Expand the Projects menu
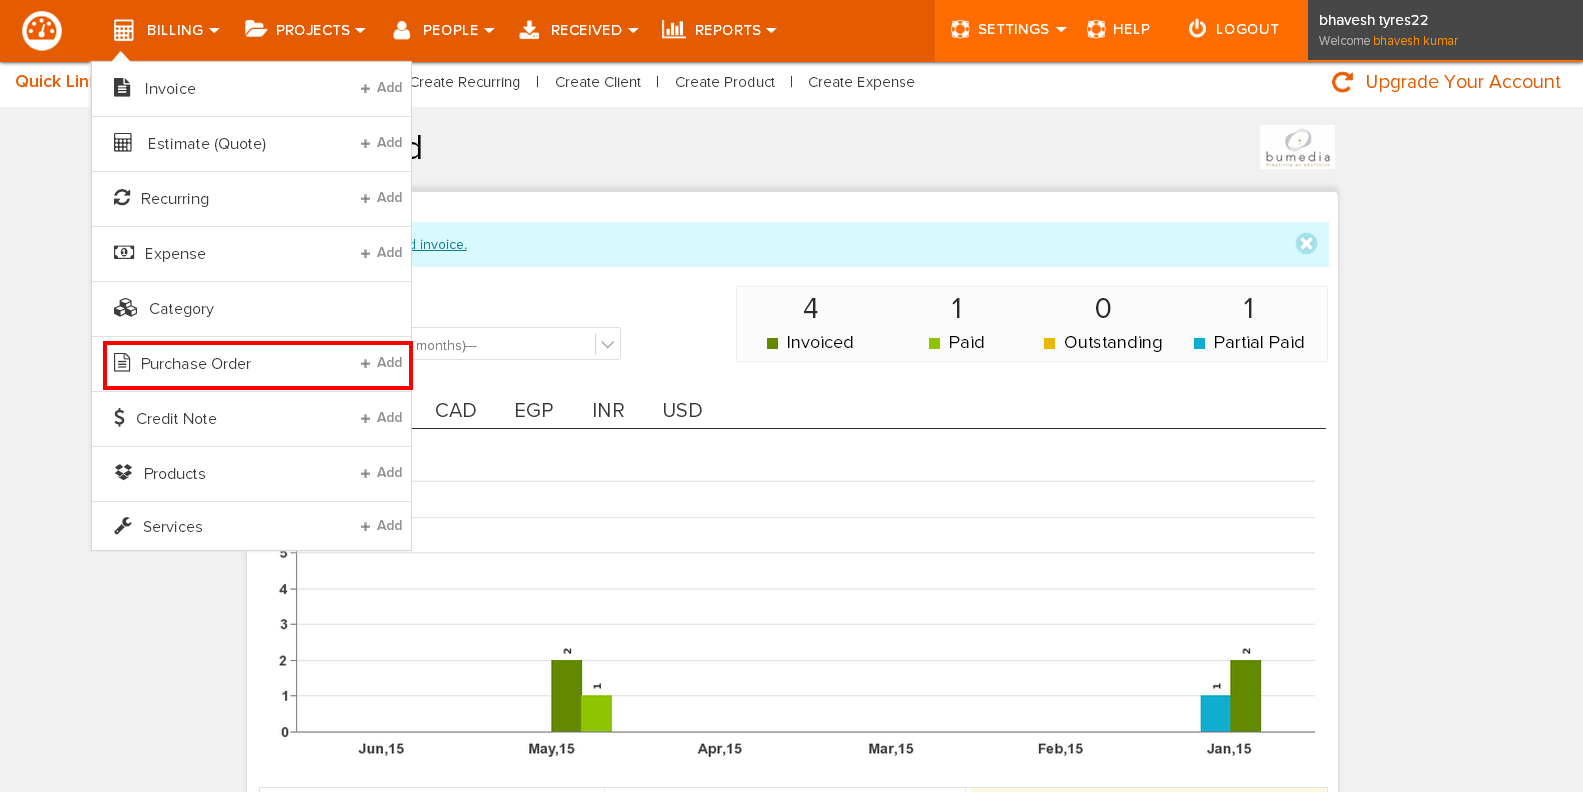 tap(305, 30)
